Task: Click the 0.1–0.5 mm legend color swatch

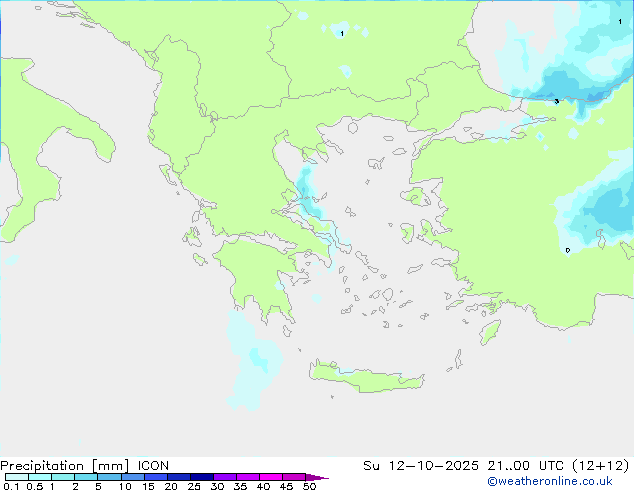Action: tap(17, 477)
